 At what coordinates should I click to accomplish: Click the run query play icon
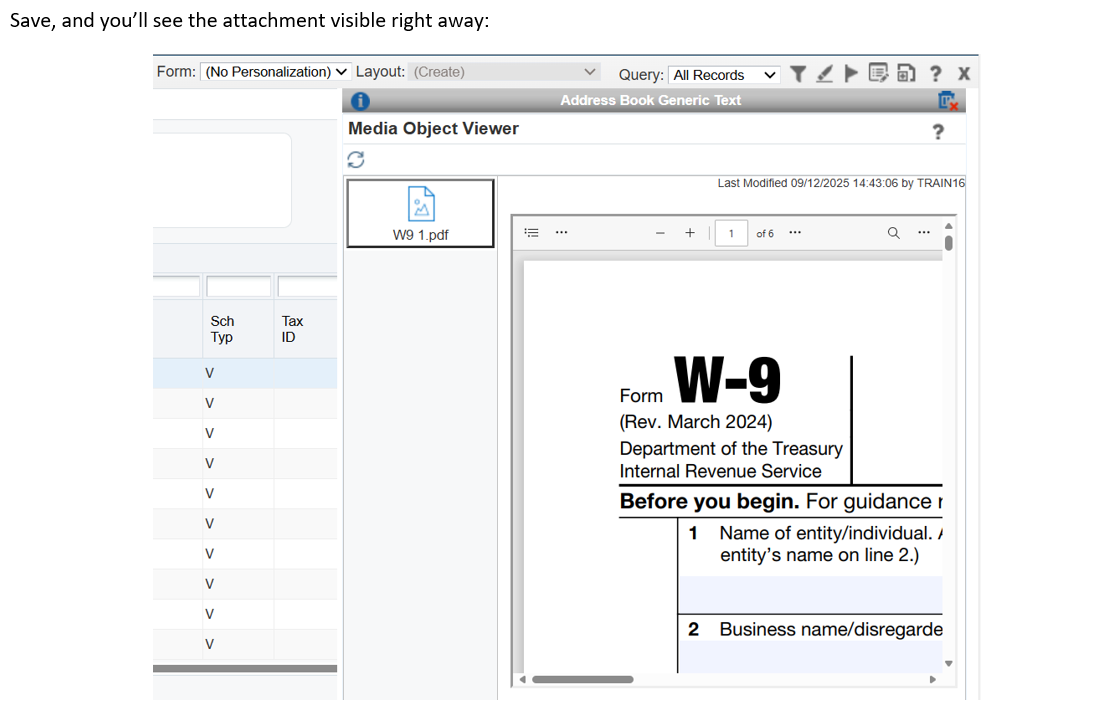click(x=851, y=74)
